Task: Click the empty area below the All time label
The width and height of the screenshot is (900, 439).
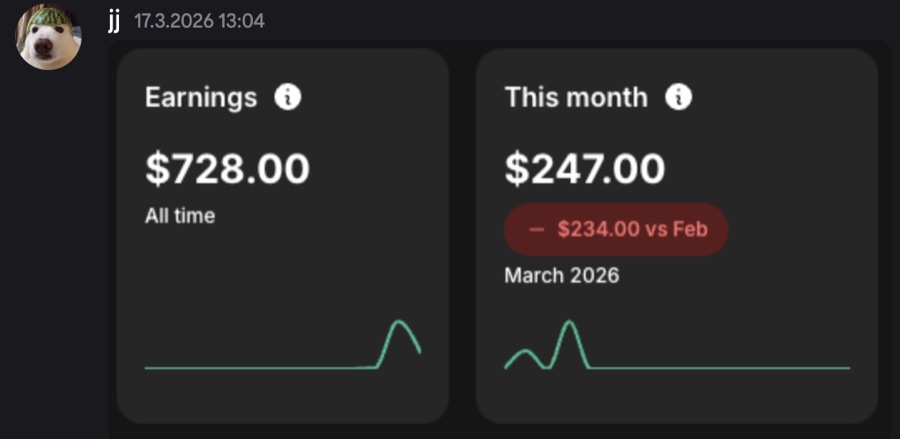Action: click(x=258, y=270)
